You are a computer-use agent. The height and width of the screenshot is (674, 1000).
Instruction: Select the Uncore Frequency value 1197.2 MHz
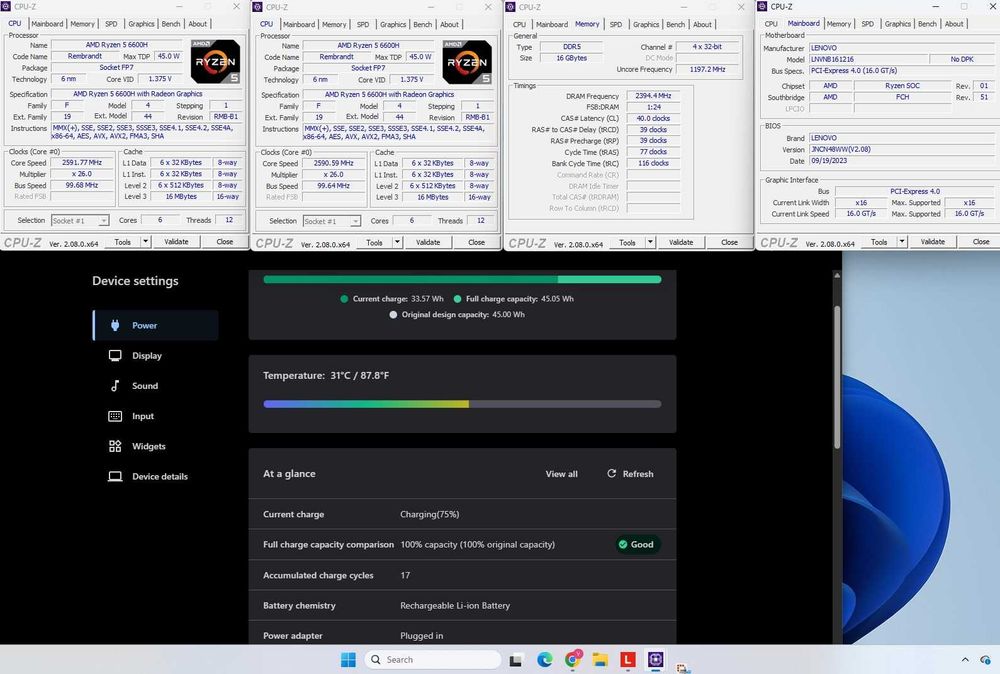(707, 69)
